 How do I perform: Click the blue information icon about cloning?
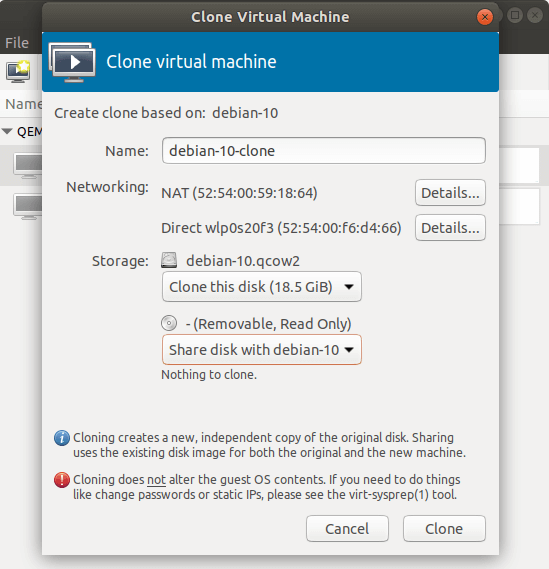pyautogui.click(x=62, y=438)
